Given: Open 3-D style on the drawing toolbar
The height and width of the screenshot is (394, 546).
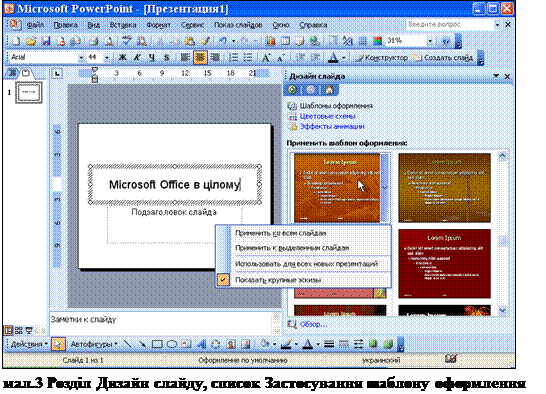Looking at the screenshot, I should [x=388, y=344].
